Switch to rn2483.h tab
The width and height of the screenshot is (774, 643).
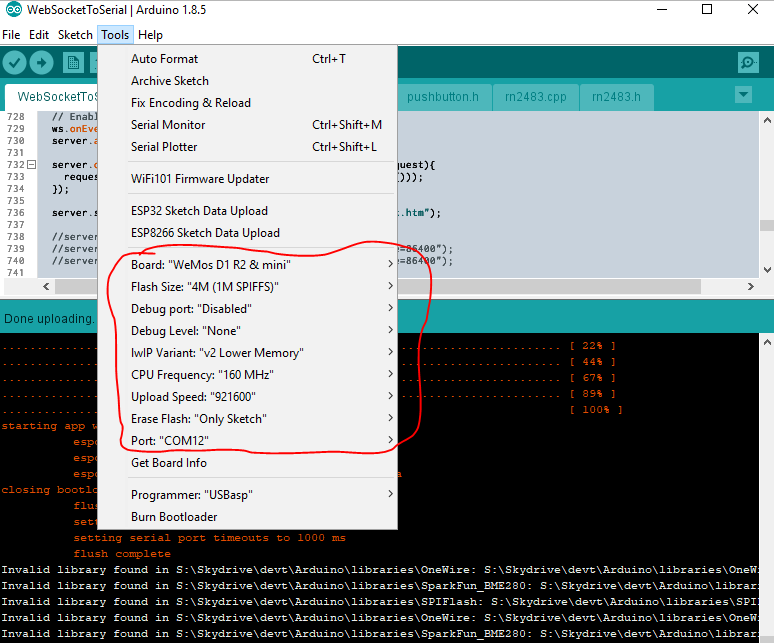coord(616,97)
